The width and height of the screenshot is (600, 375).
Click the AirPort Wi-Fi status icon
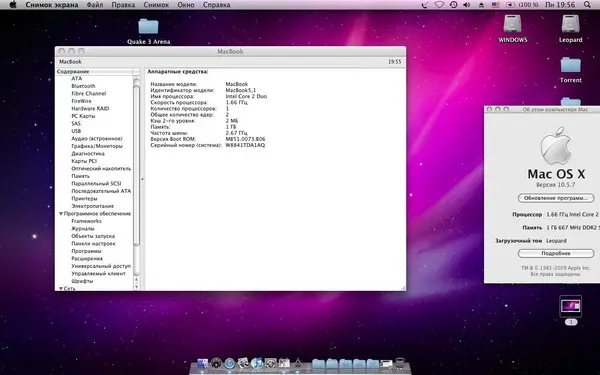(439, 5)
